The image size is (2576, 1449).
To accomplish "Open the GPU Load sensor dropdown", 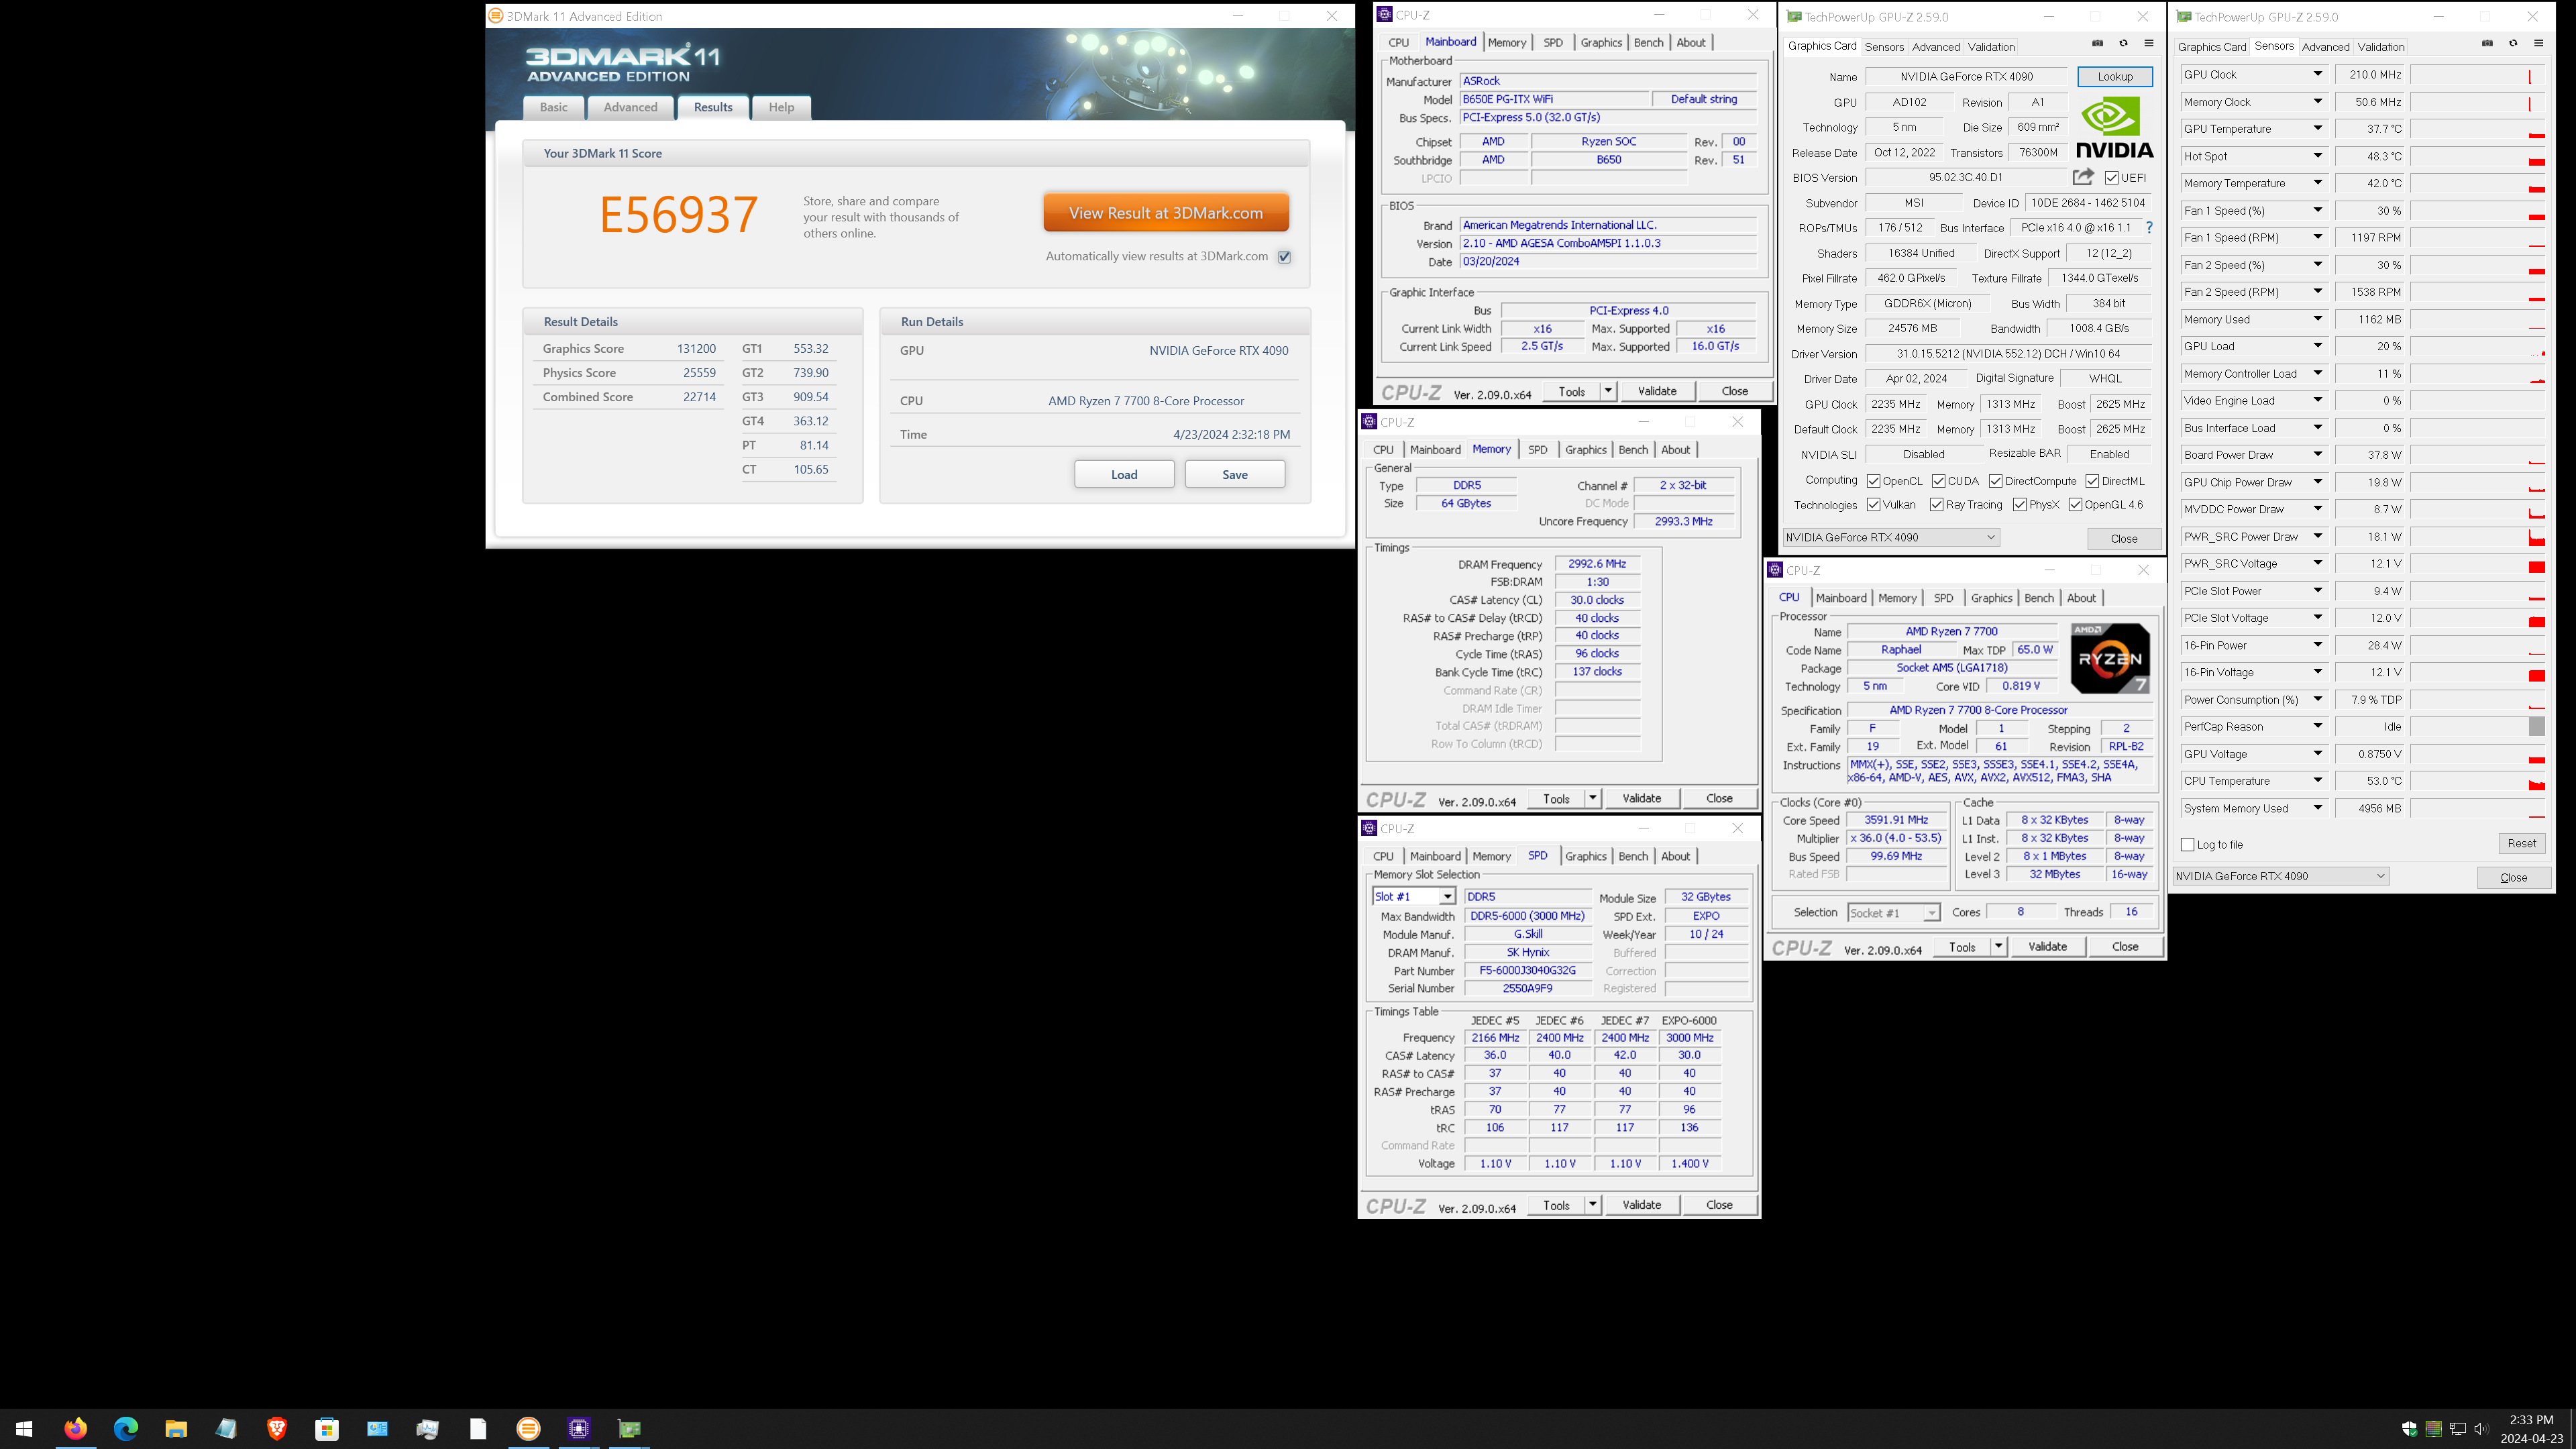I will [x=2317, y=346].
